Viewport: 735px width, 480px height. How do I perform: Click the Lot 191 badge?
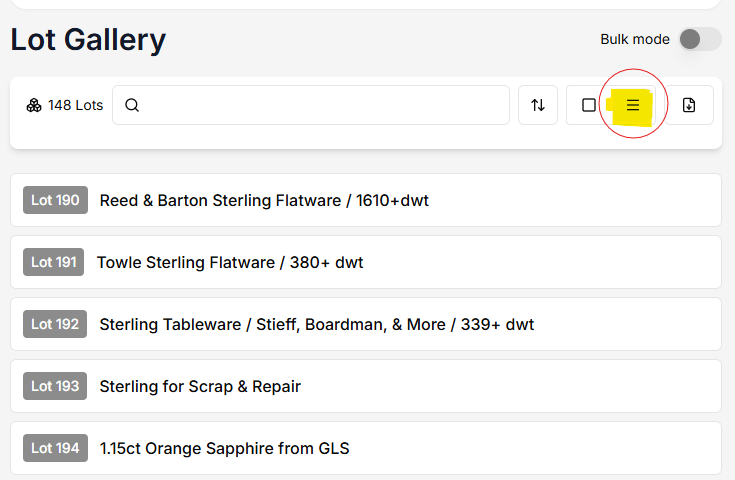click(54, 262)
